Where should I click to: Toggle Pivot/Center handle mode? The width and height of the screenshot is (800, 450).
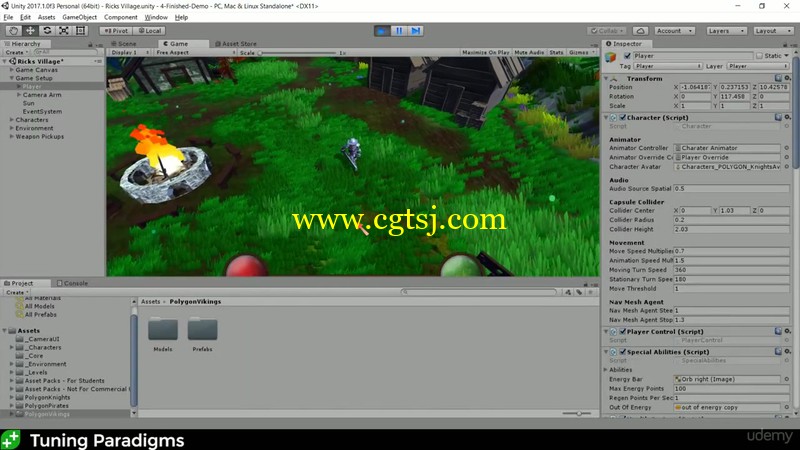click(x=116, y=31)
